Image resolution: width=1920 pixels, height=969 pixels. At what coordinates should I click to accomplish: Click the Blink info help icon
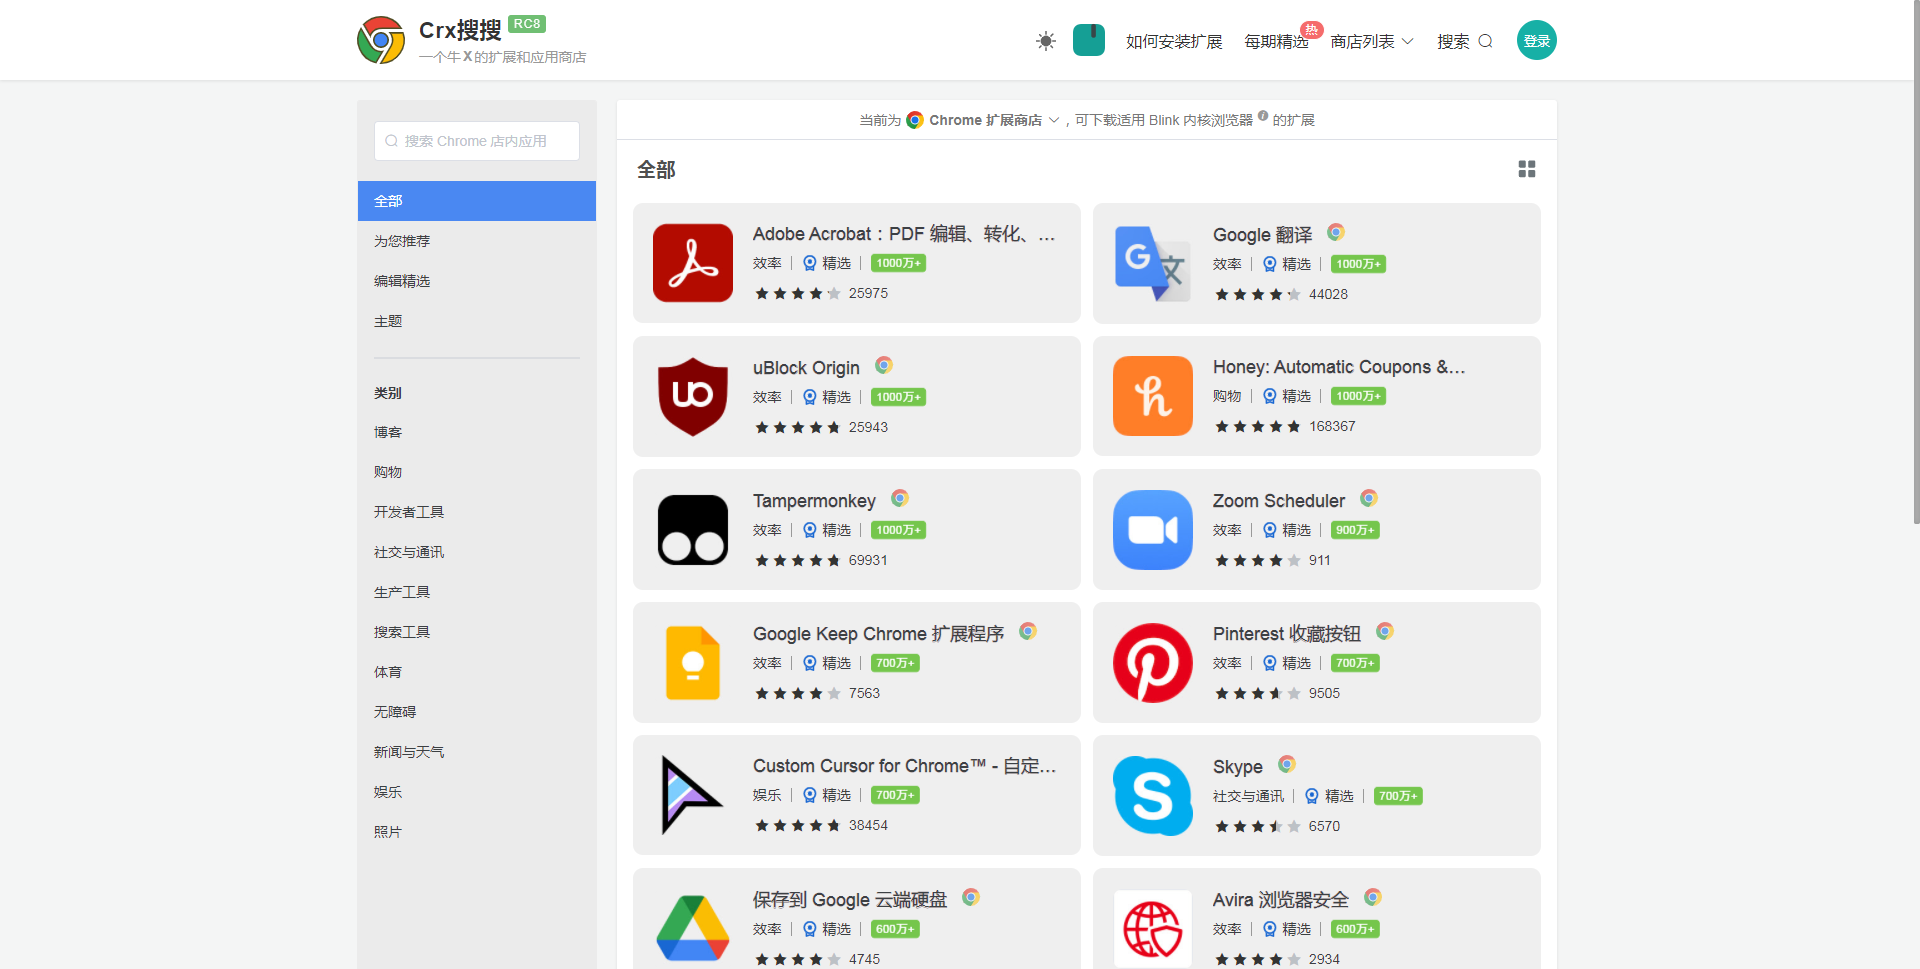pyautogui.click(x=1263, y=116)
